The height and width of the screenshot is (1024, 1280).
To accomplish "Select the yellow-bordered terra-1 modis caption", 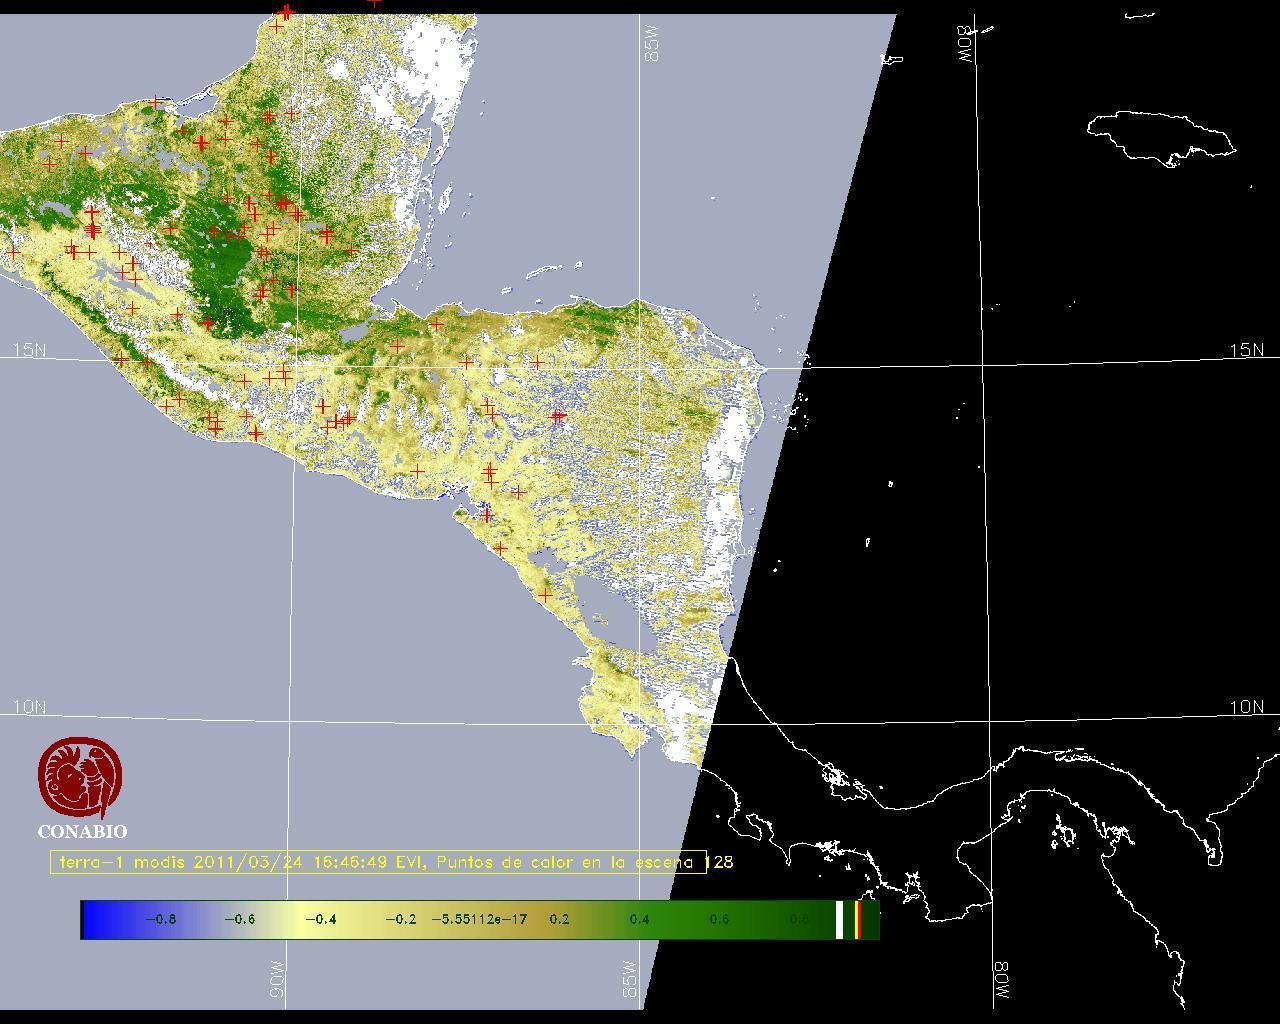I will (378, 862).
